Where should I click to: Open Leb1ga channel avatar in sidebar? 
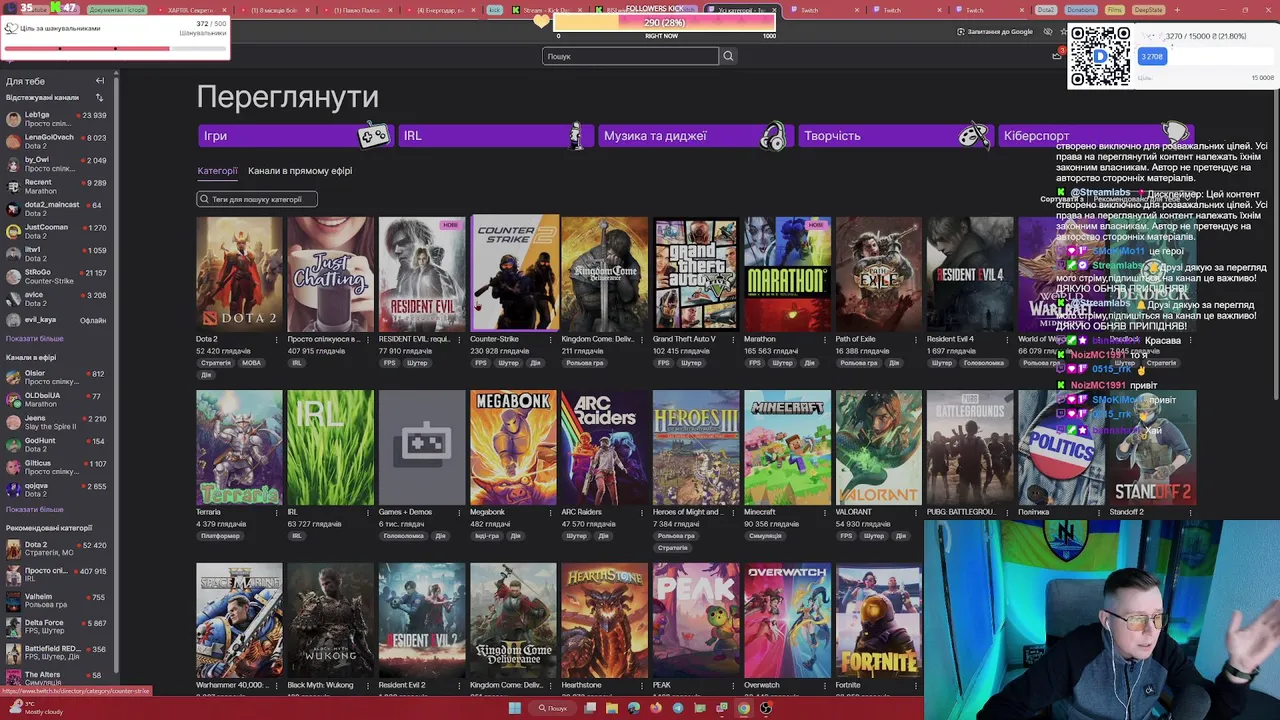(13, 119)
